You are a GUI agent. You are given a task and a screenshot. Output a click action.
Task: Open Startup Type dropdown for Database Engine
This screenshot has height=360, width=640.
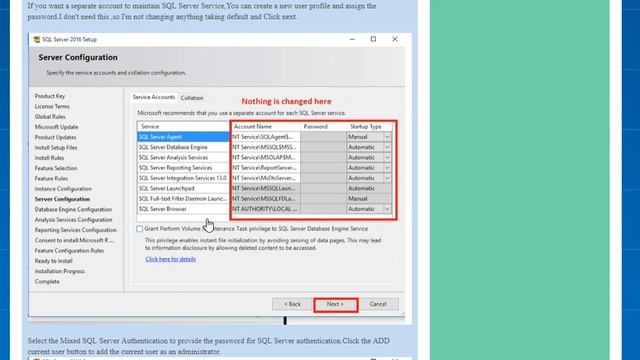pos(387,147)
